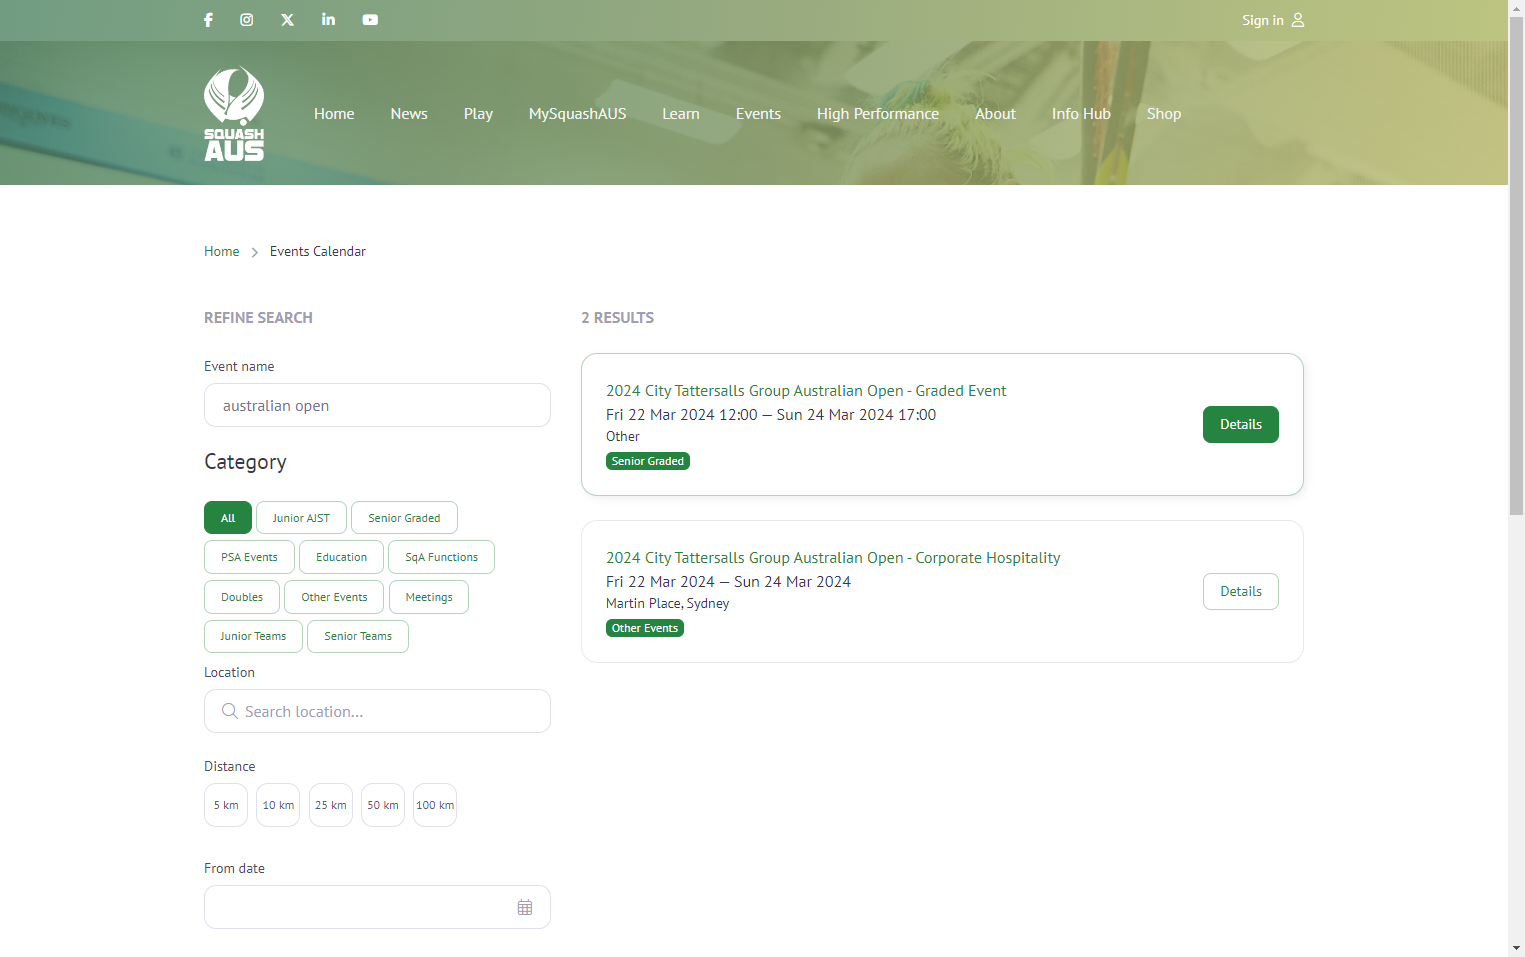Open the Info Hub menu item
The height and width of the screenshot is (957, 1525).
pyautogui.click(x=1081, y=114)
